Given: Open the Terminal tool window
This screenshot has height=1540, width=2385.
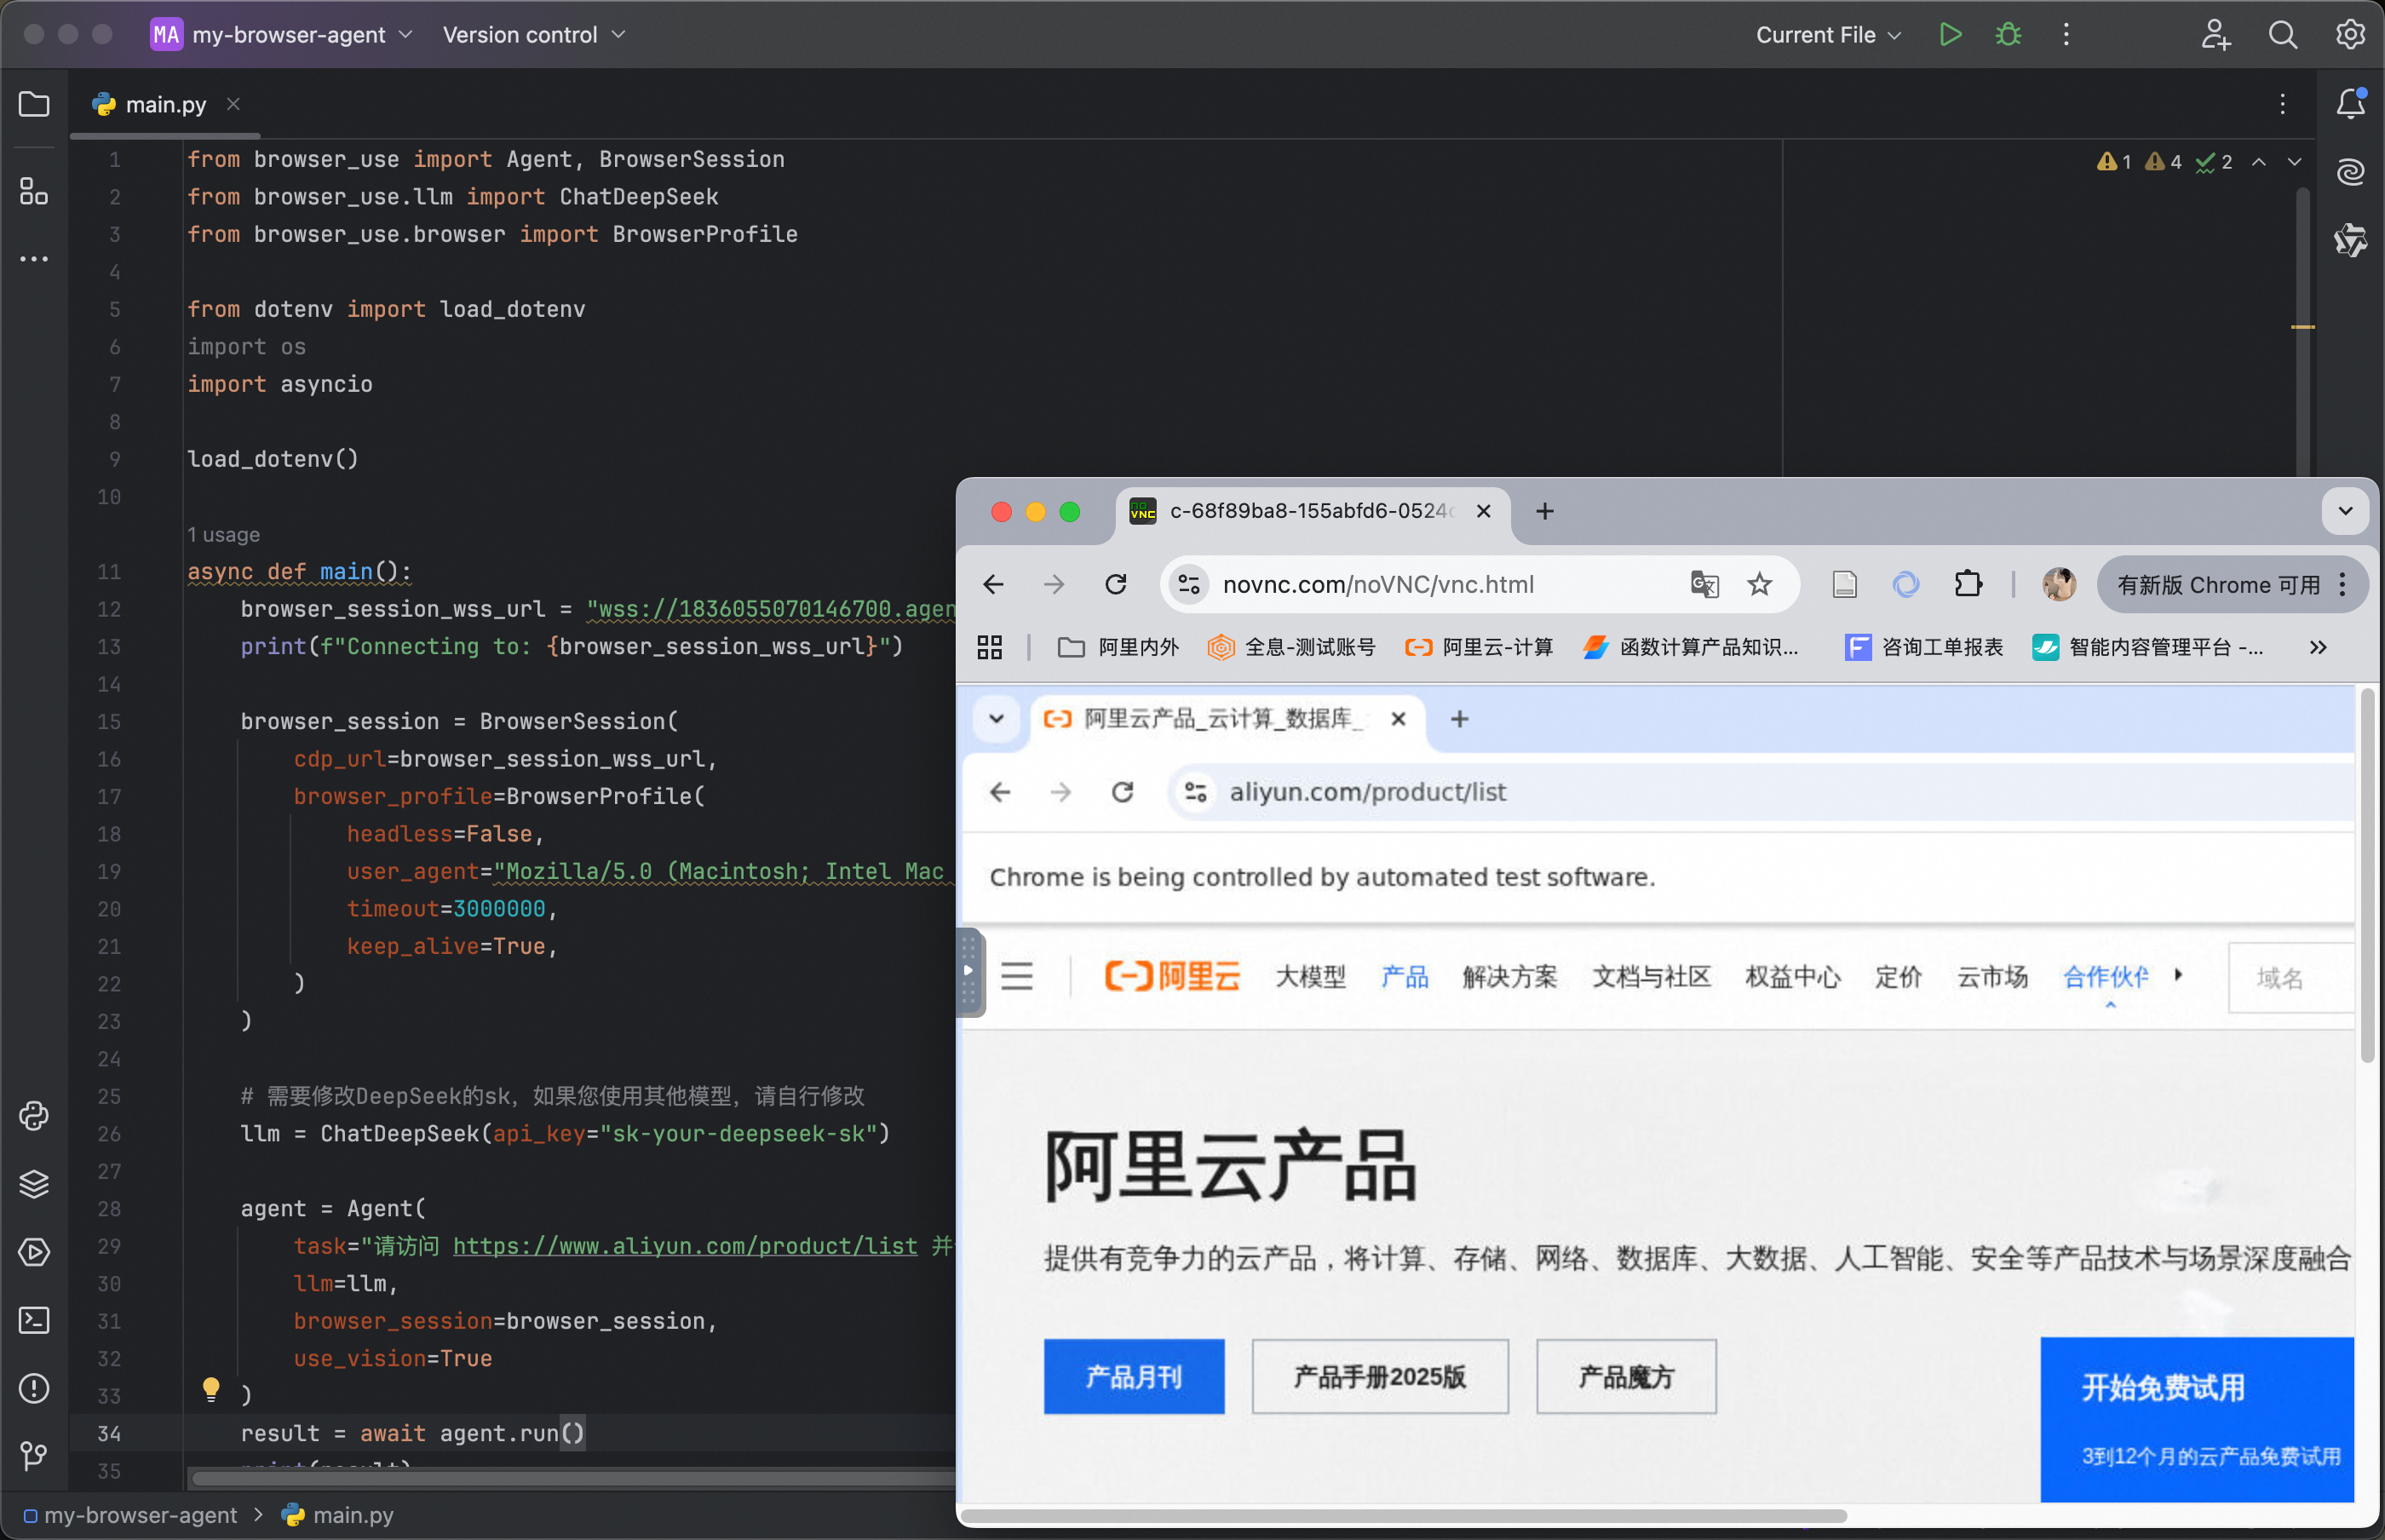Looking at the screenshot, I should (x=34, y=1320).
